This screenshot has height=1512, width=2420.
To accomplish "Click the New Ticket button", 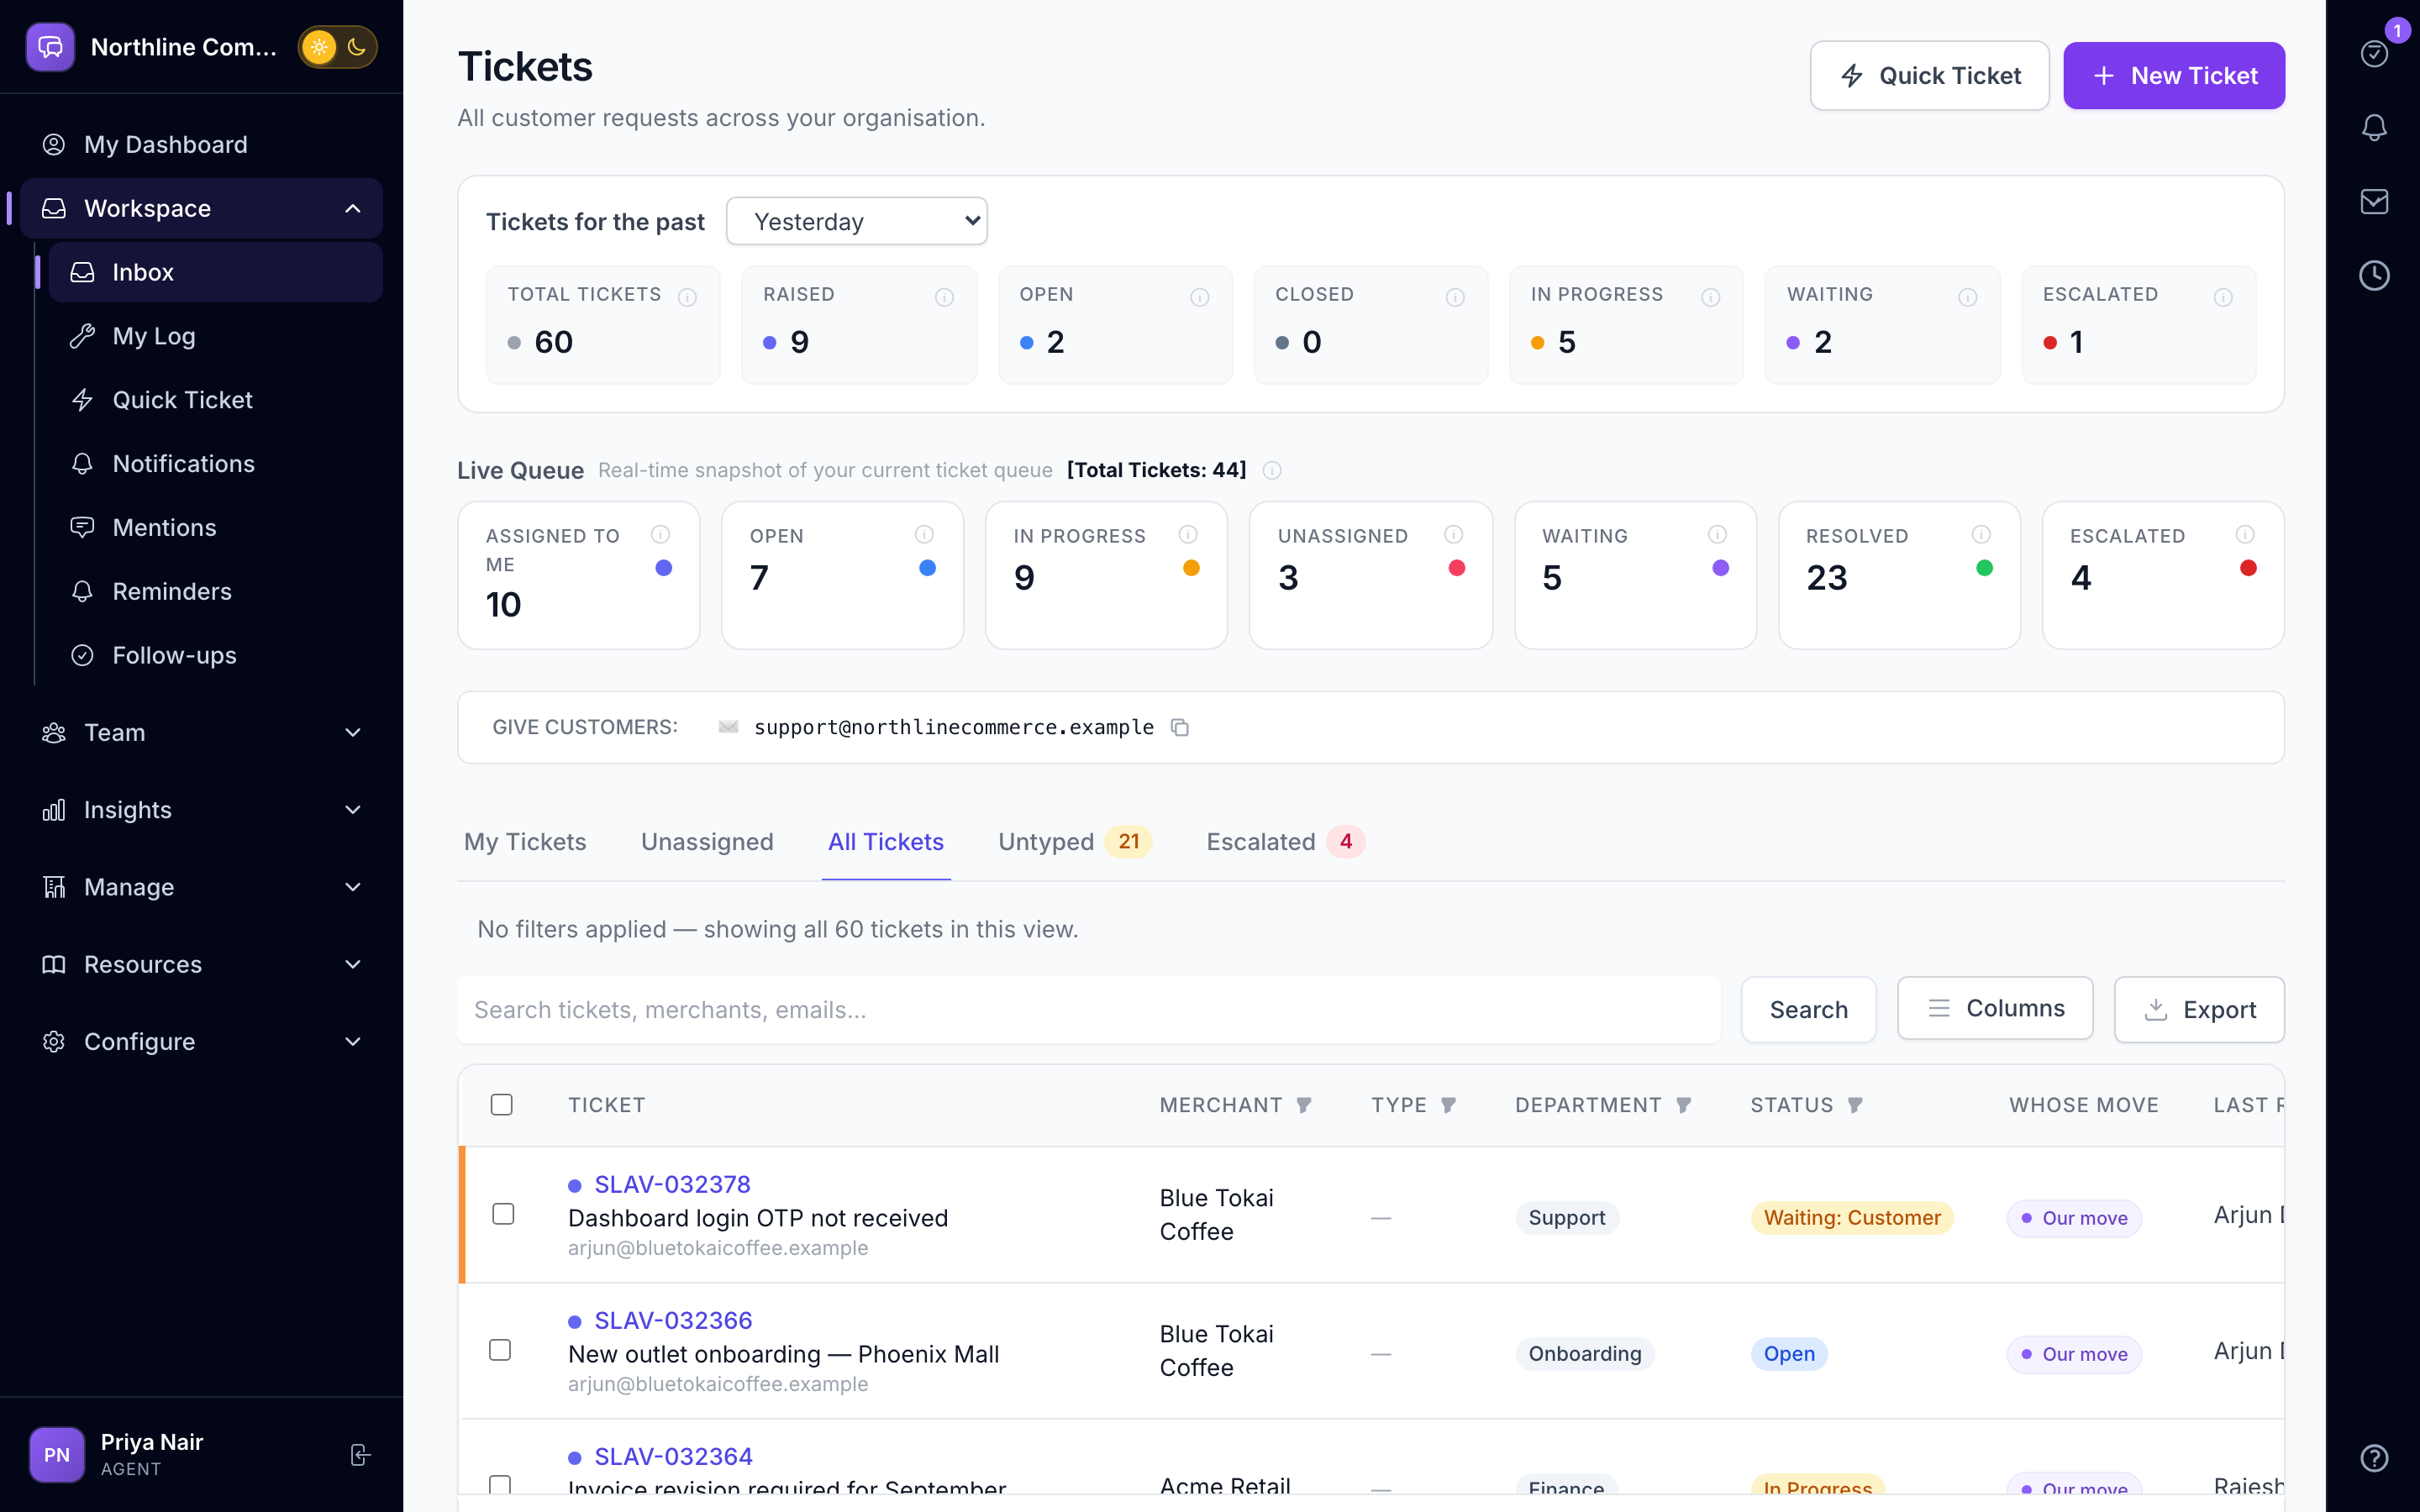I will (2174, 76).
